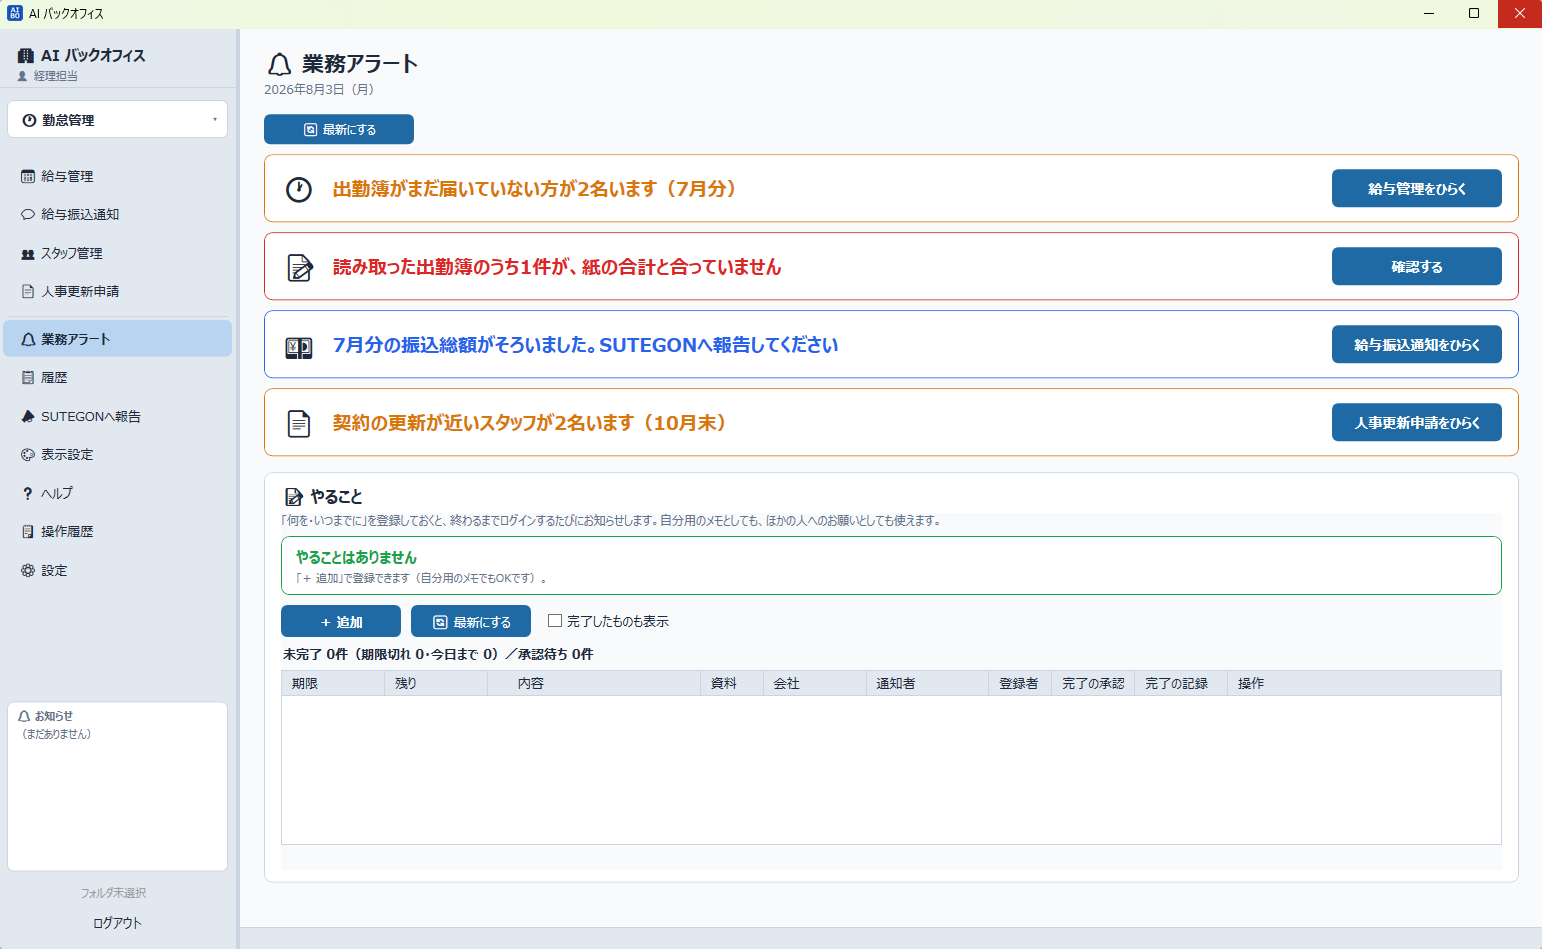Click the 給与振込通知 speech bubble icon
The image size is (1542, 949).
pyautogui.click(x=28, y=214)
